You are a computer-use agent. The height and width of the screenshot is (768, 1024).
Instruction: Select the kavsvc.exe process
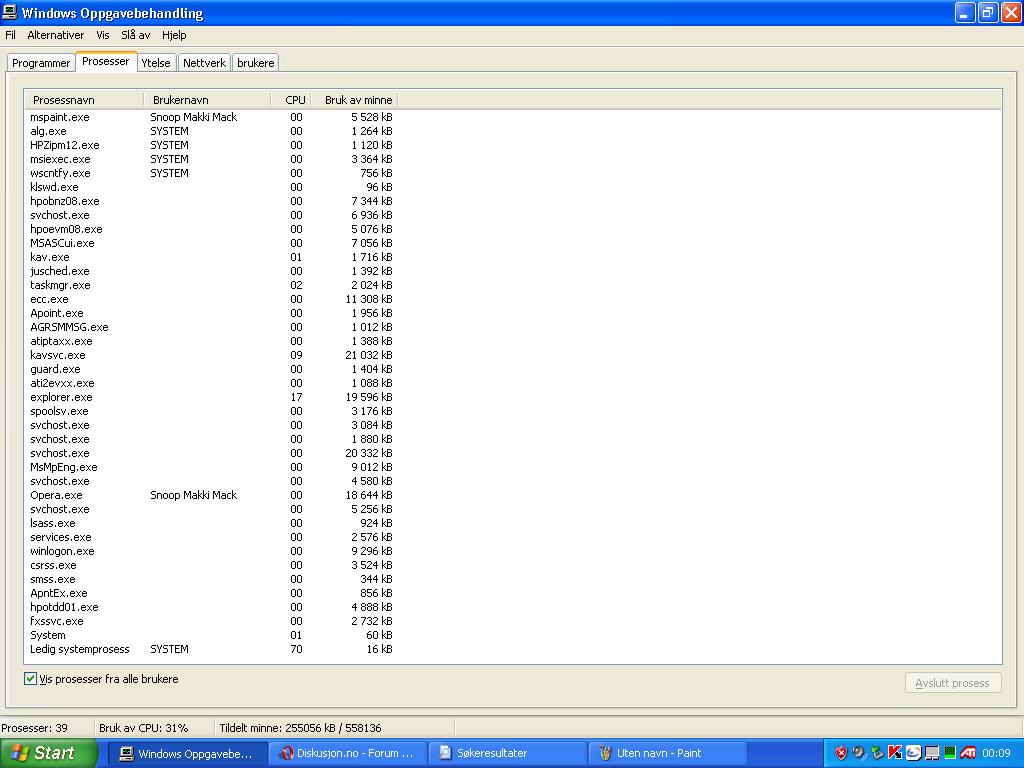(211, 355)
